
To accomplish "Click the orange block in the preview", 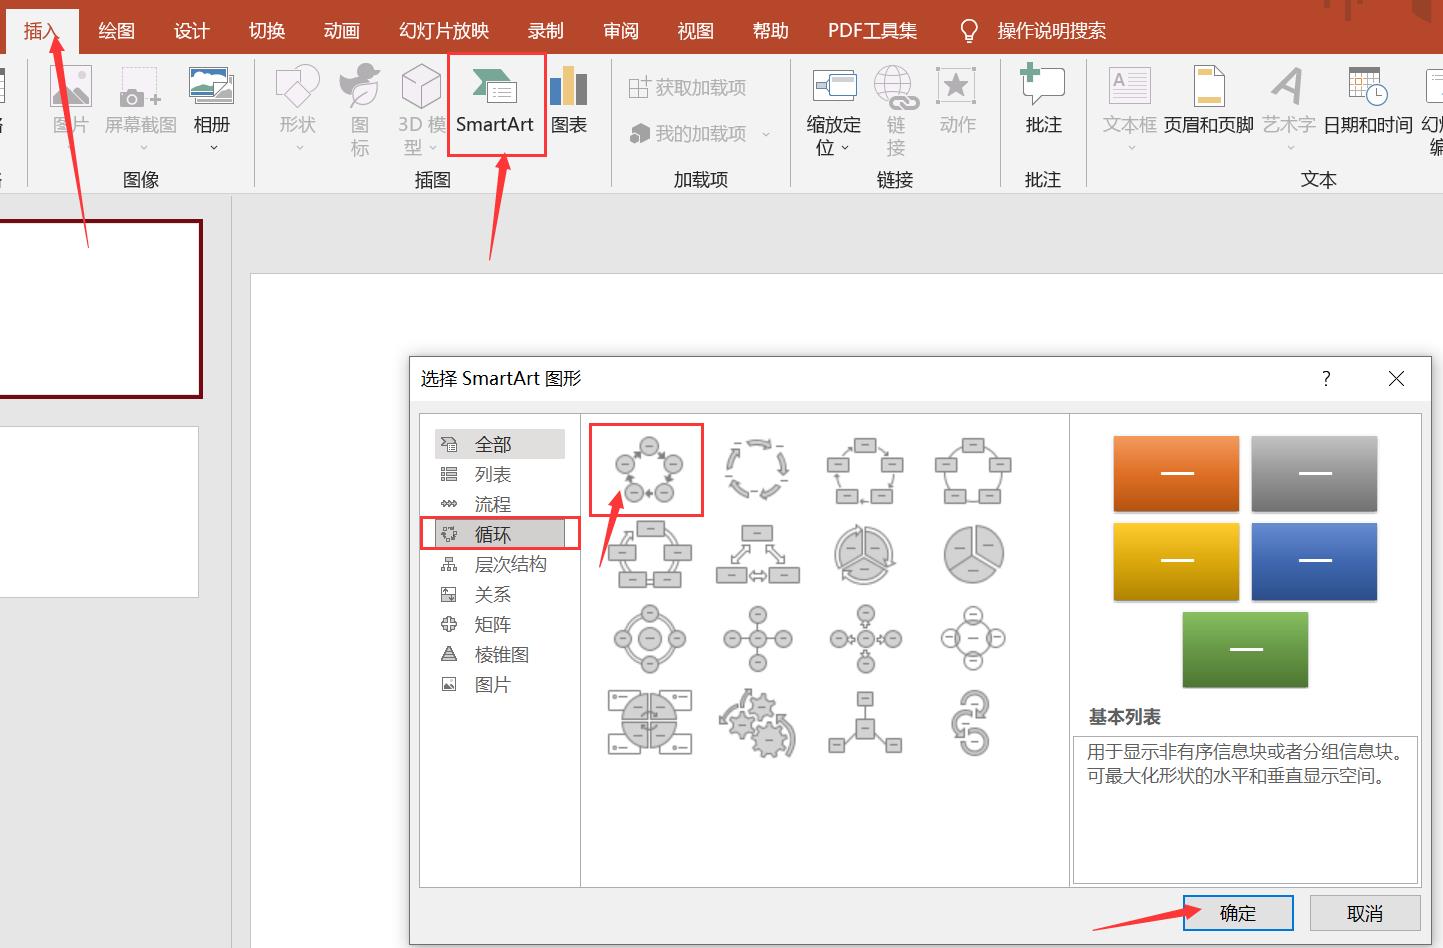I will [1176, 474].
